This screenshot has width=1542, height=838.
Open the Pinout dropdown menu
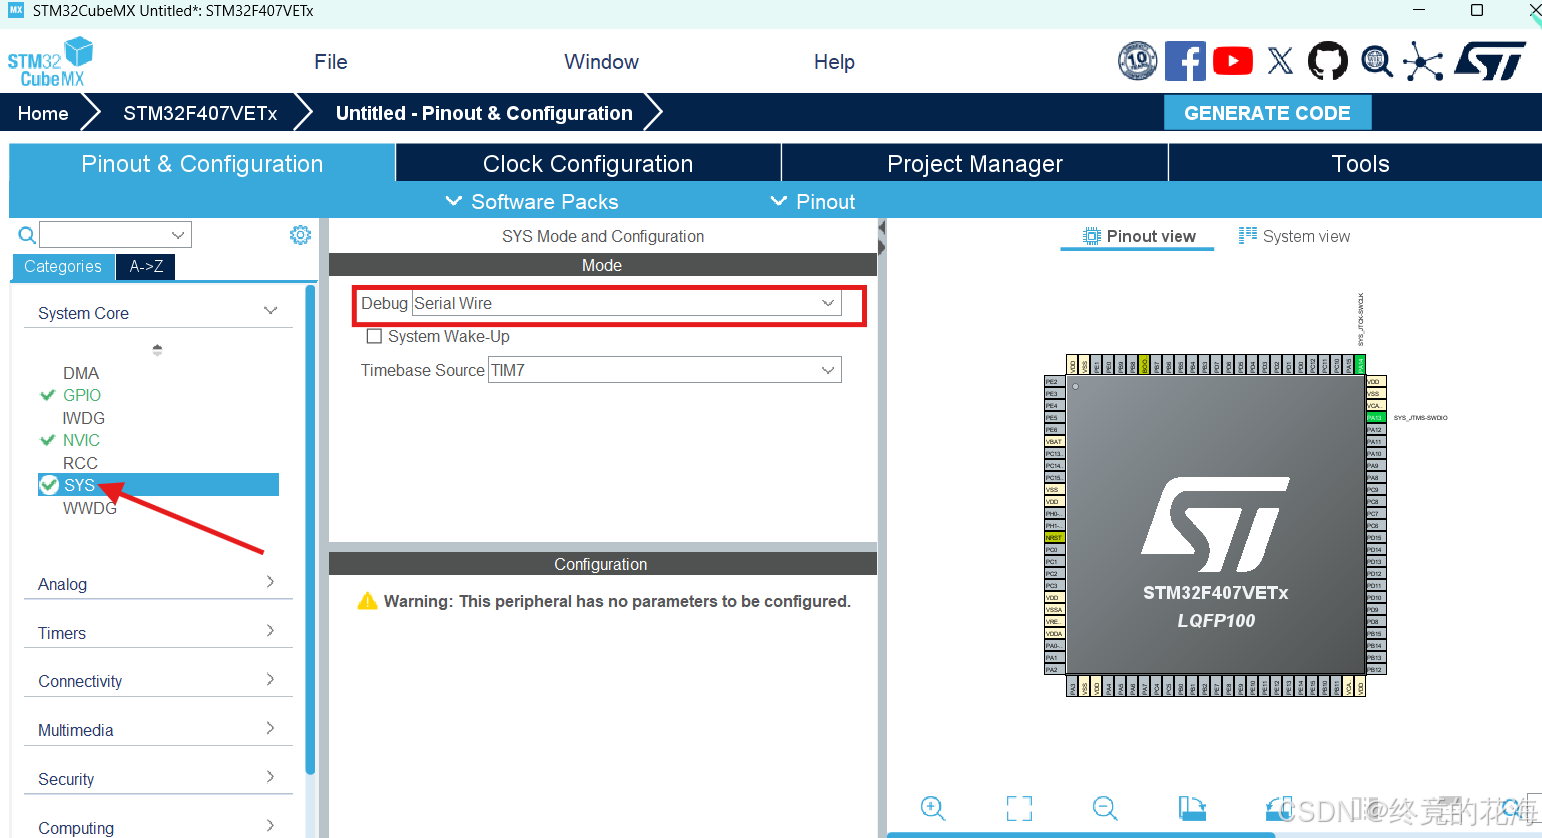[813, 202]
